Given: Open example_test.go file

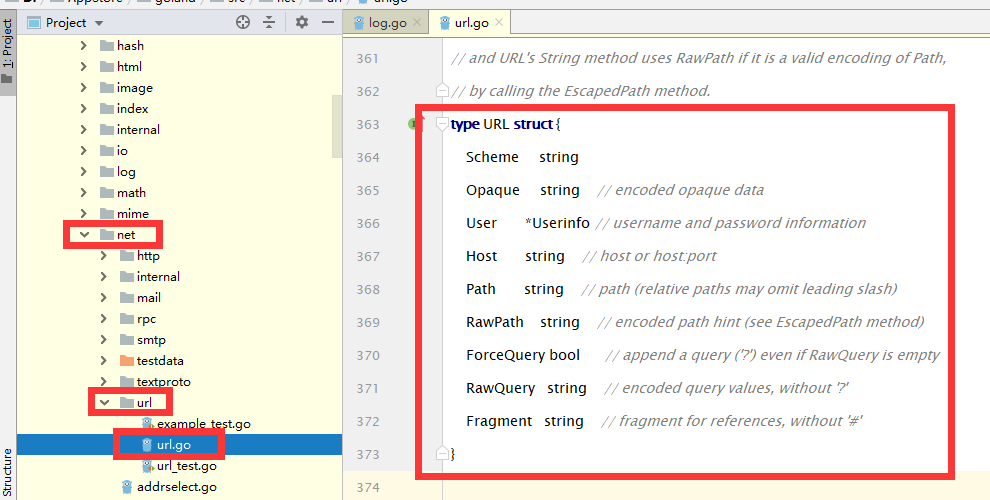Looking at the screenshot, I should pos(203,424).
